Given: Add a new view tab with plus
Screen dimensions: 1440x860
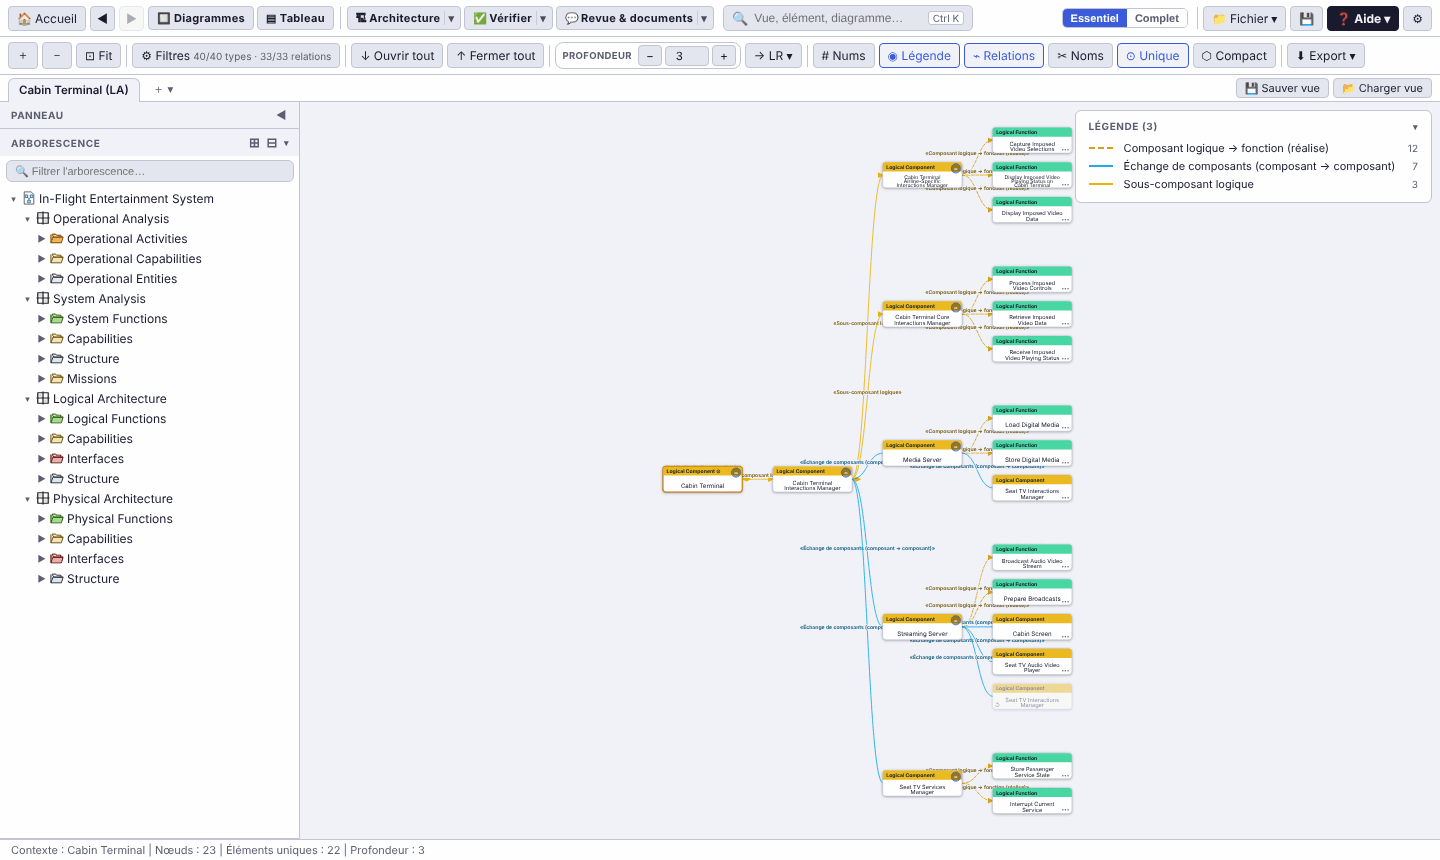Looking at the screenshot, I should (158, 89).
